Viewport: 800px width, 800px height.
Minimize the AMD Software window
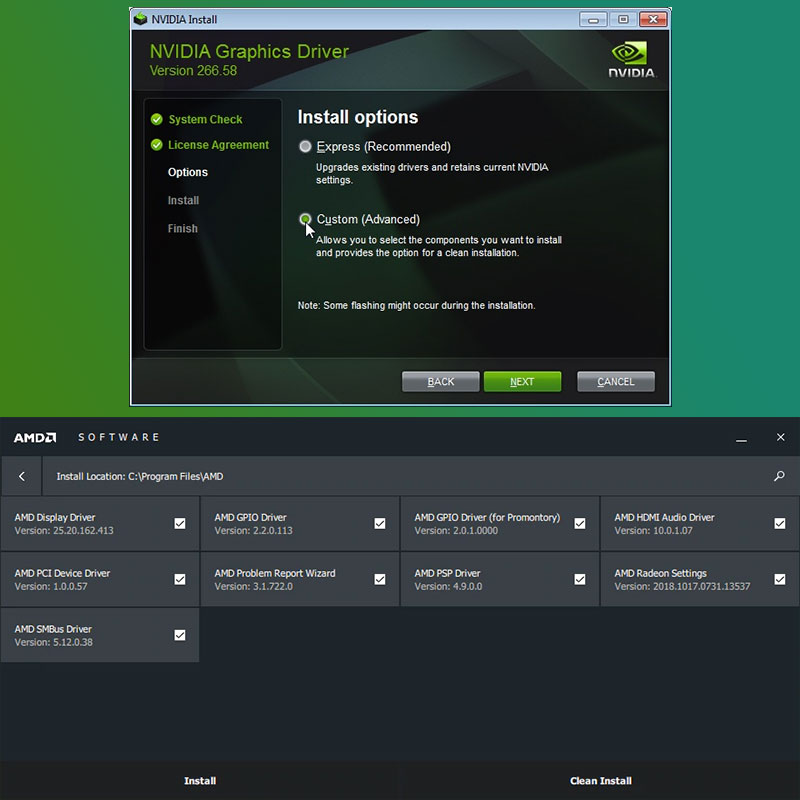coord(741,438)
